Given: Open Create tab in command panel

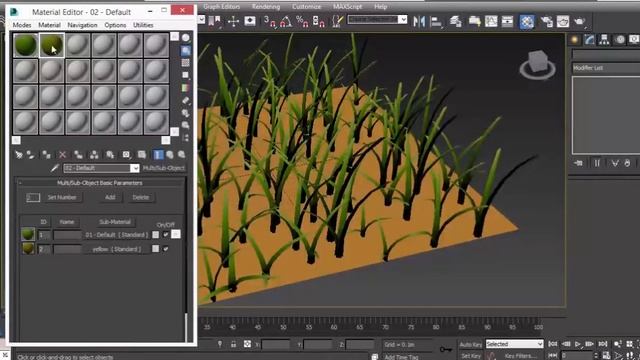Looking at the screenshot, I should coord(575,40).
